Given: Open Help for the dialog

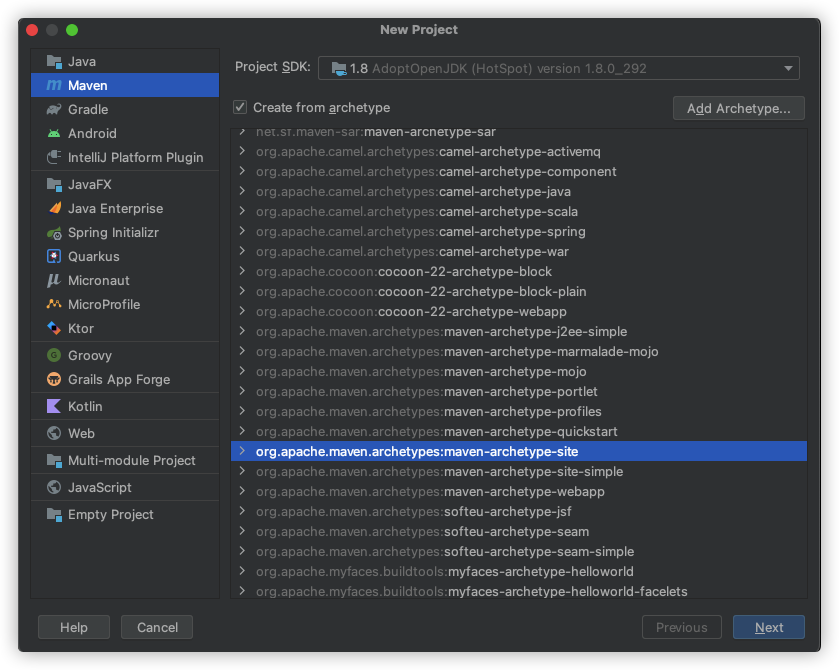Looking at the screenshot, I should click(74, 627).
